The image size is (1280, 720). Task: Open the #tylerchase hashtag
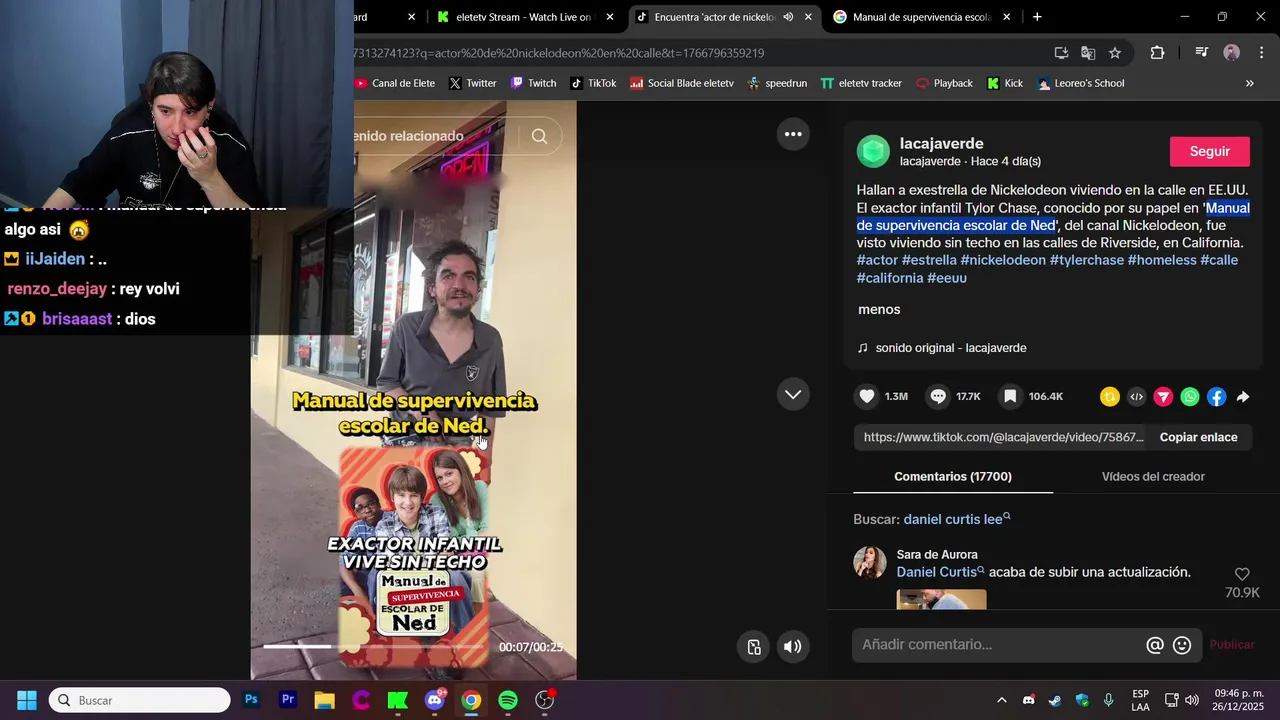(1086, 260)
